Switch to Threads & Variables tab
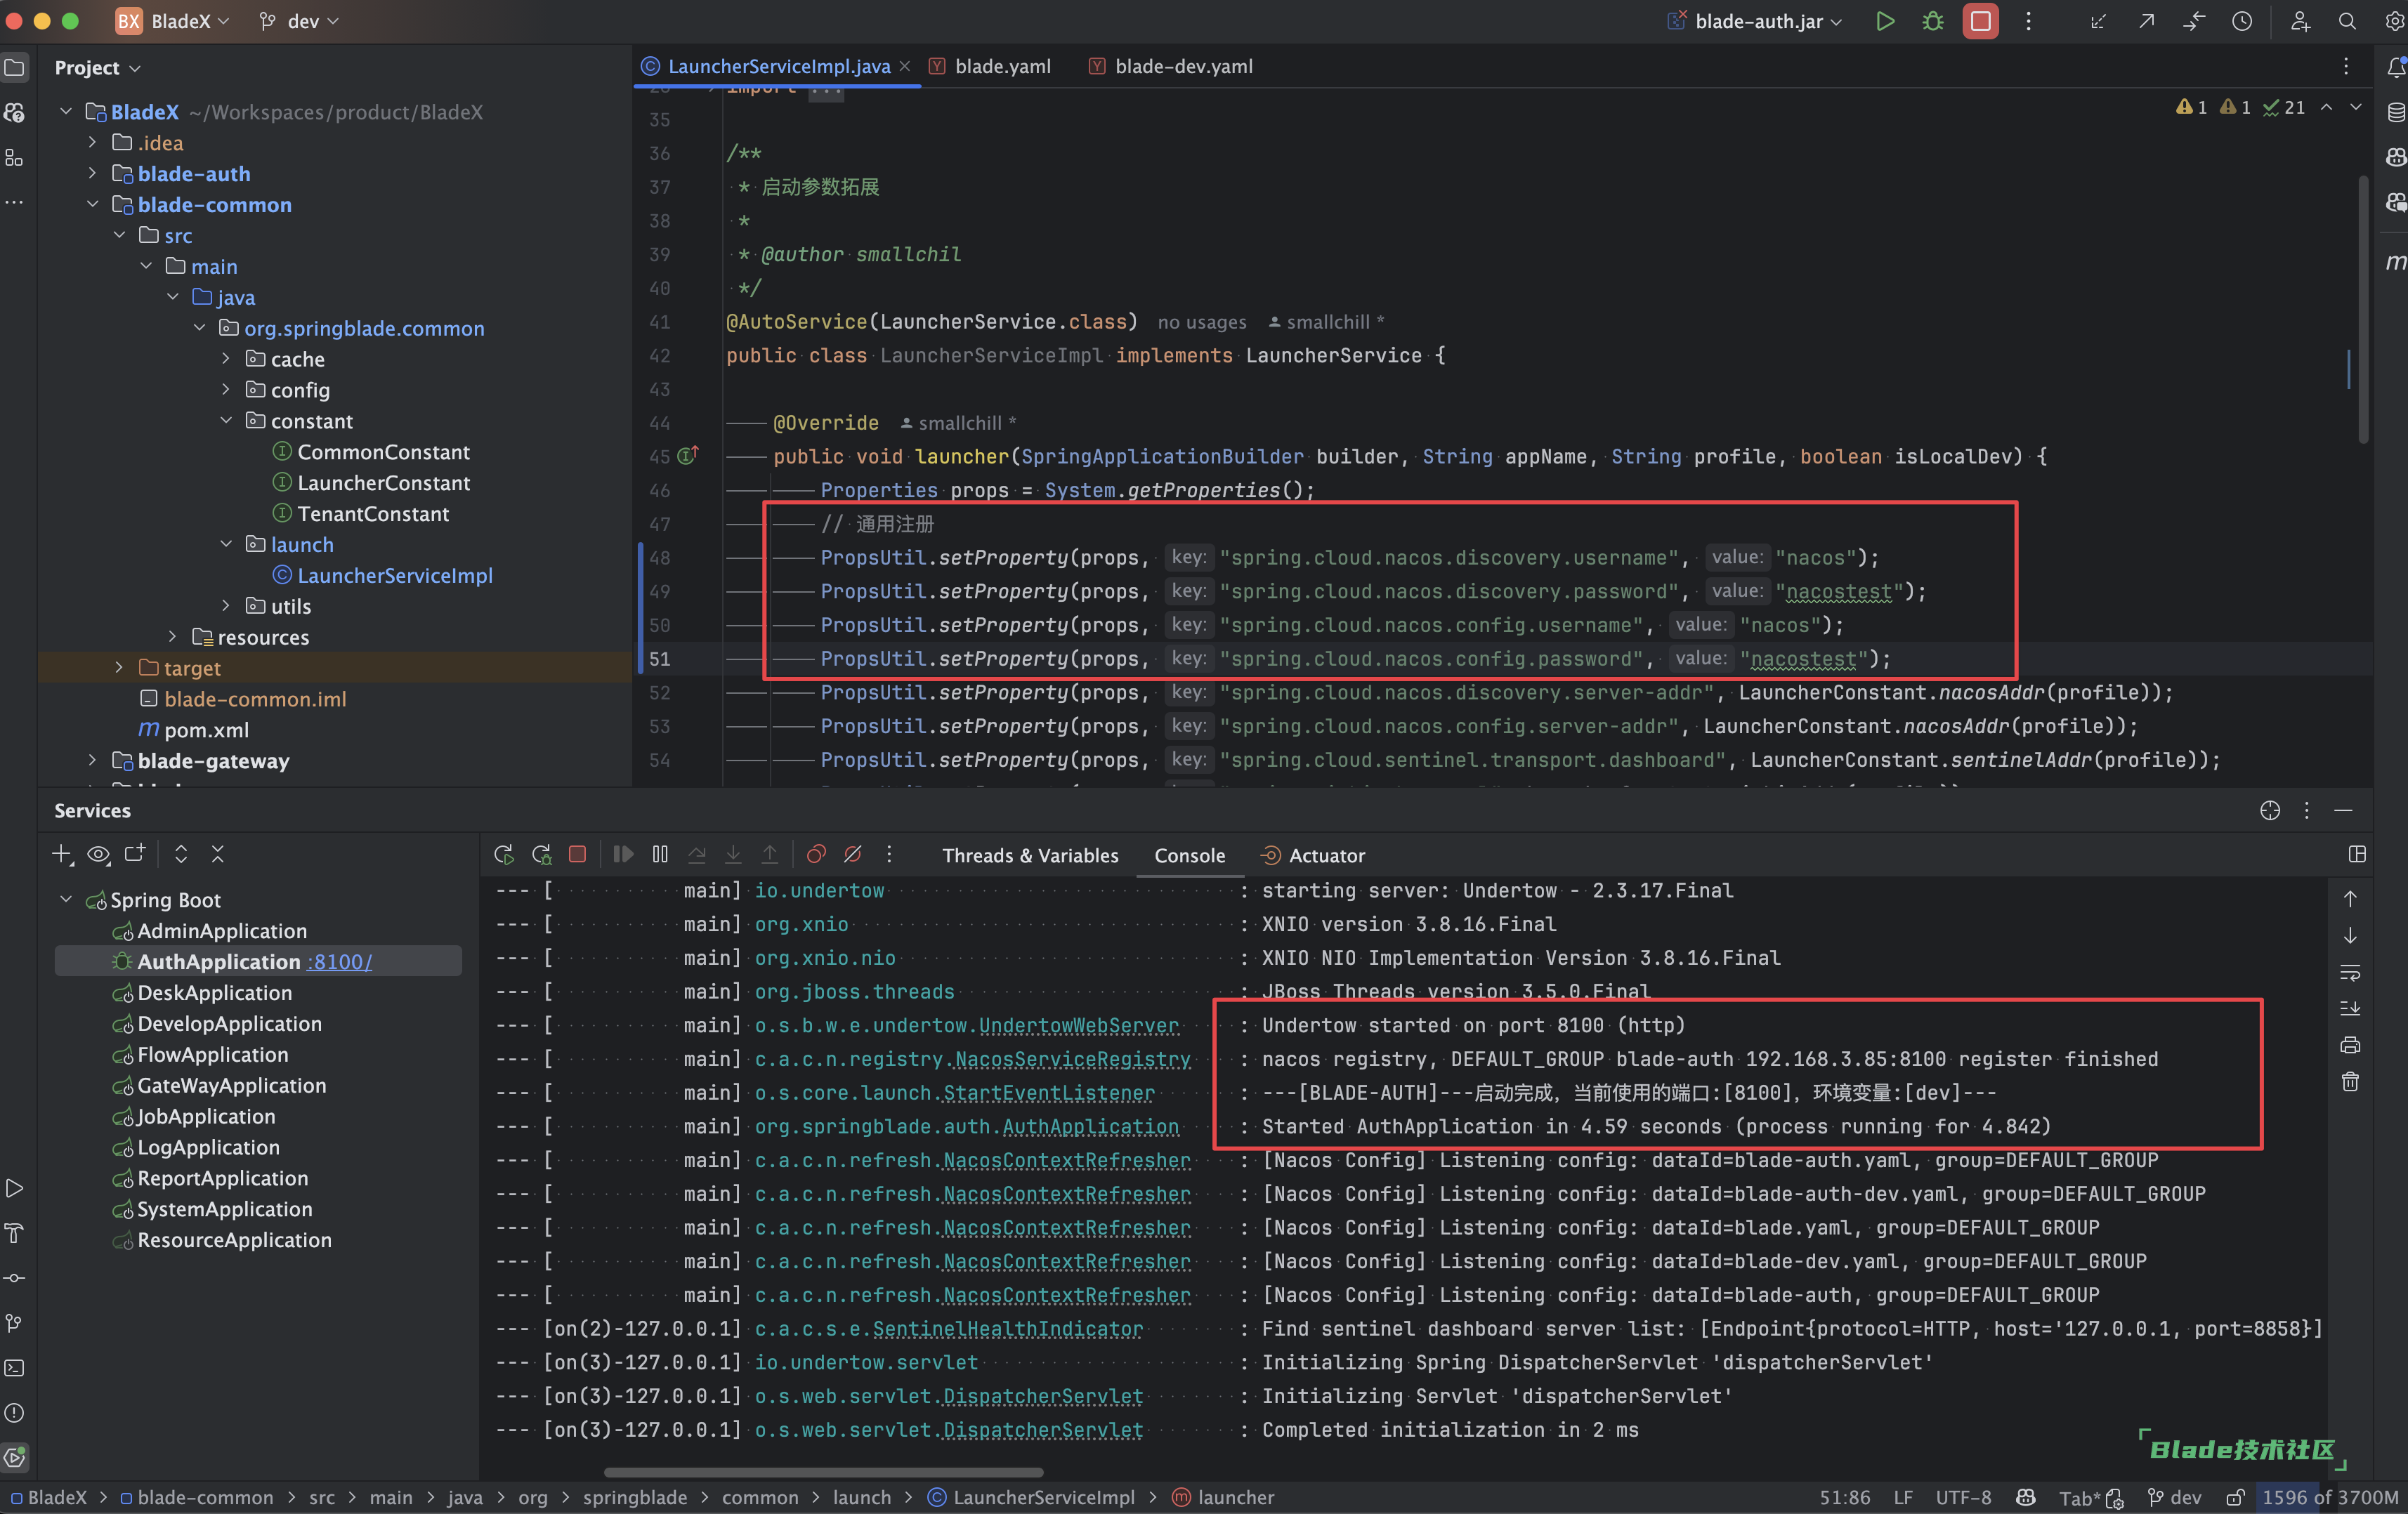The height and width of the screenshot is (1514, 2408). click(x=1030, y=855)
